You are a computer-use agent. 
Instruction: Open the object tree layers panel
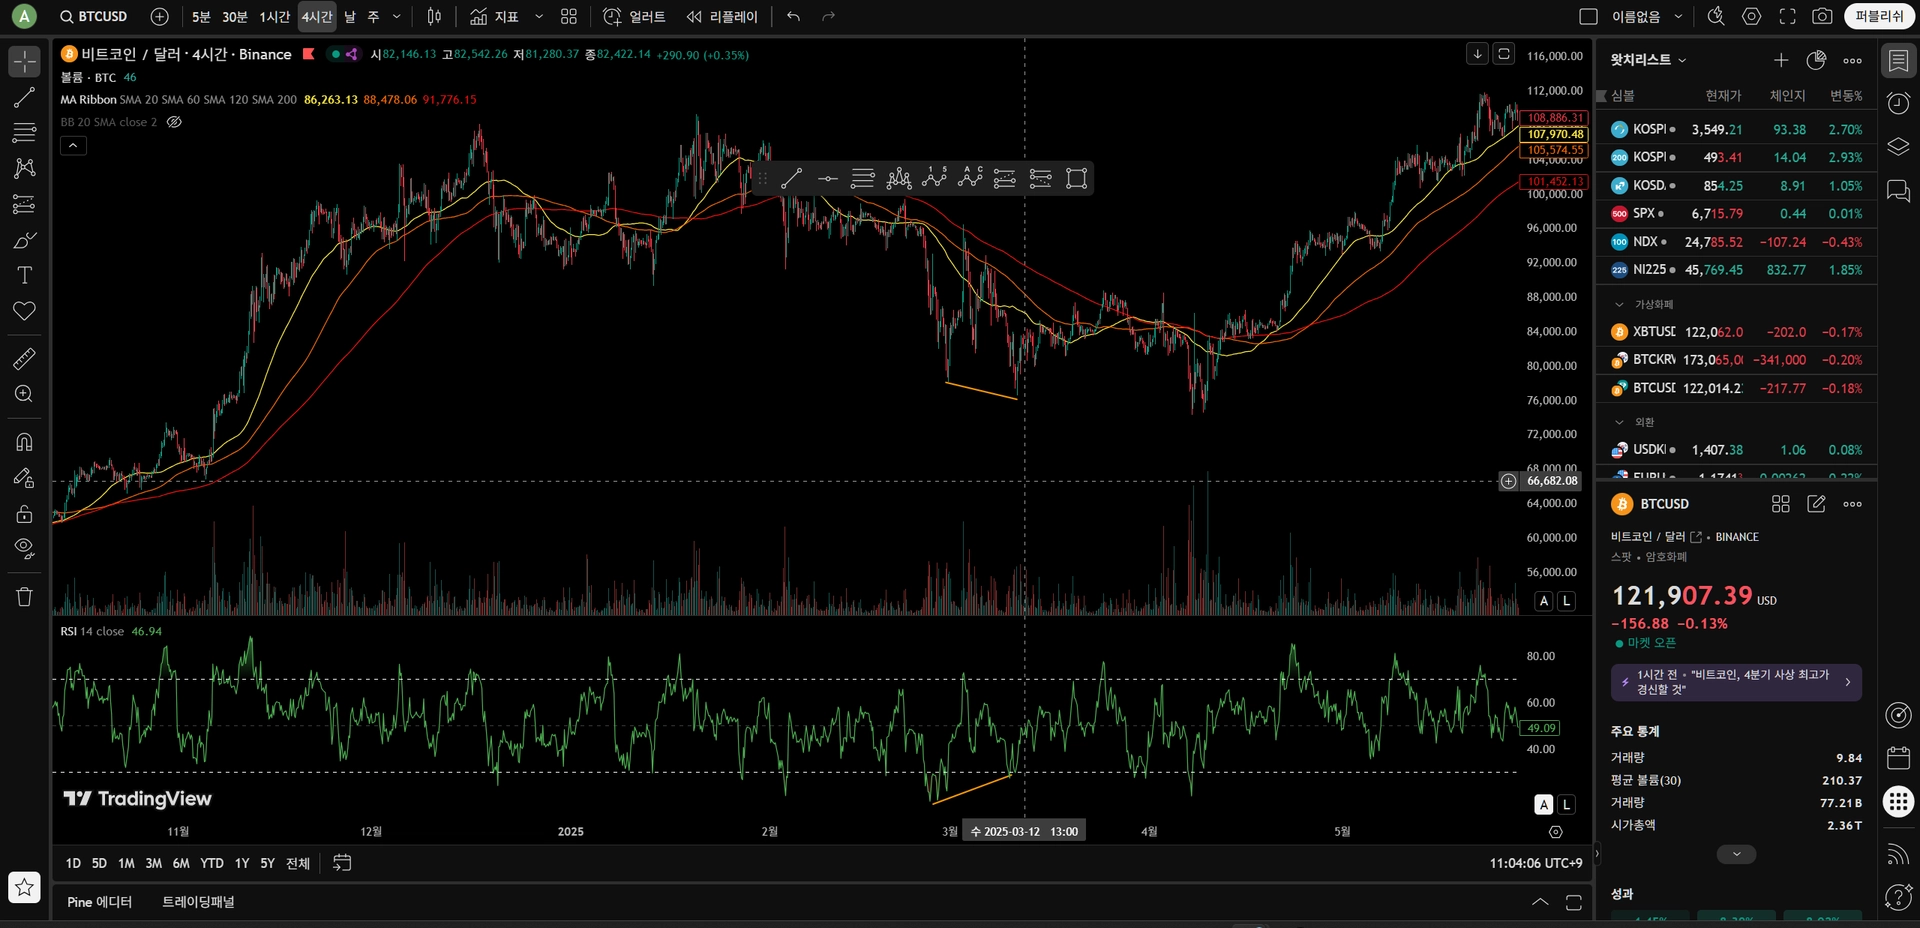pos(1898,147)
